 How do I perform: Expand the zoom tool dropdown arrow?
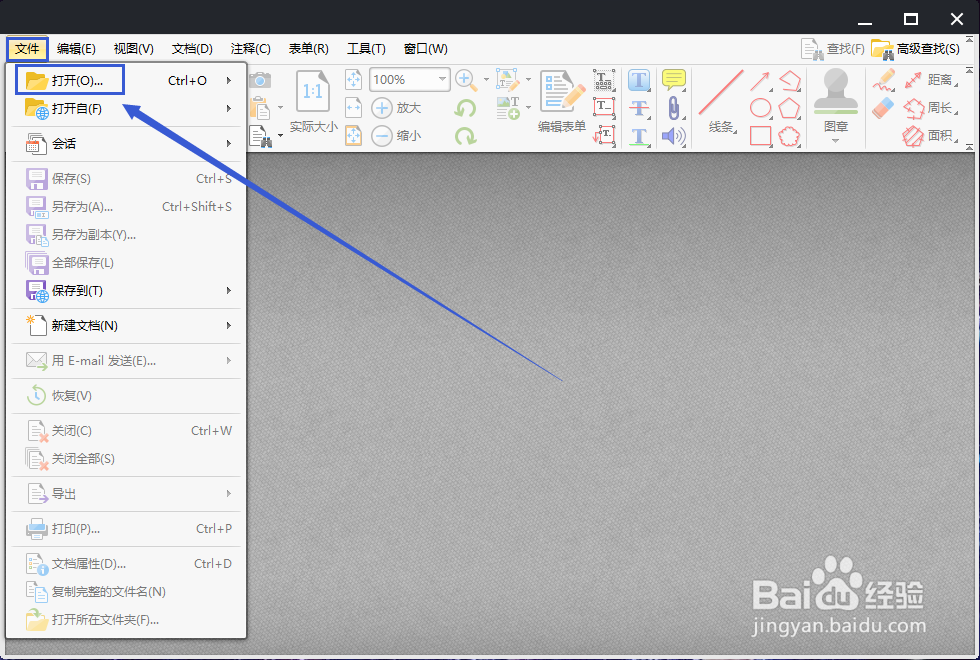coord(486,80)
